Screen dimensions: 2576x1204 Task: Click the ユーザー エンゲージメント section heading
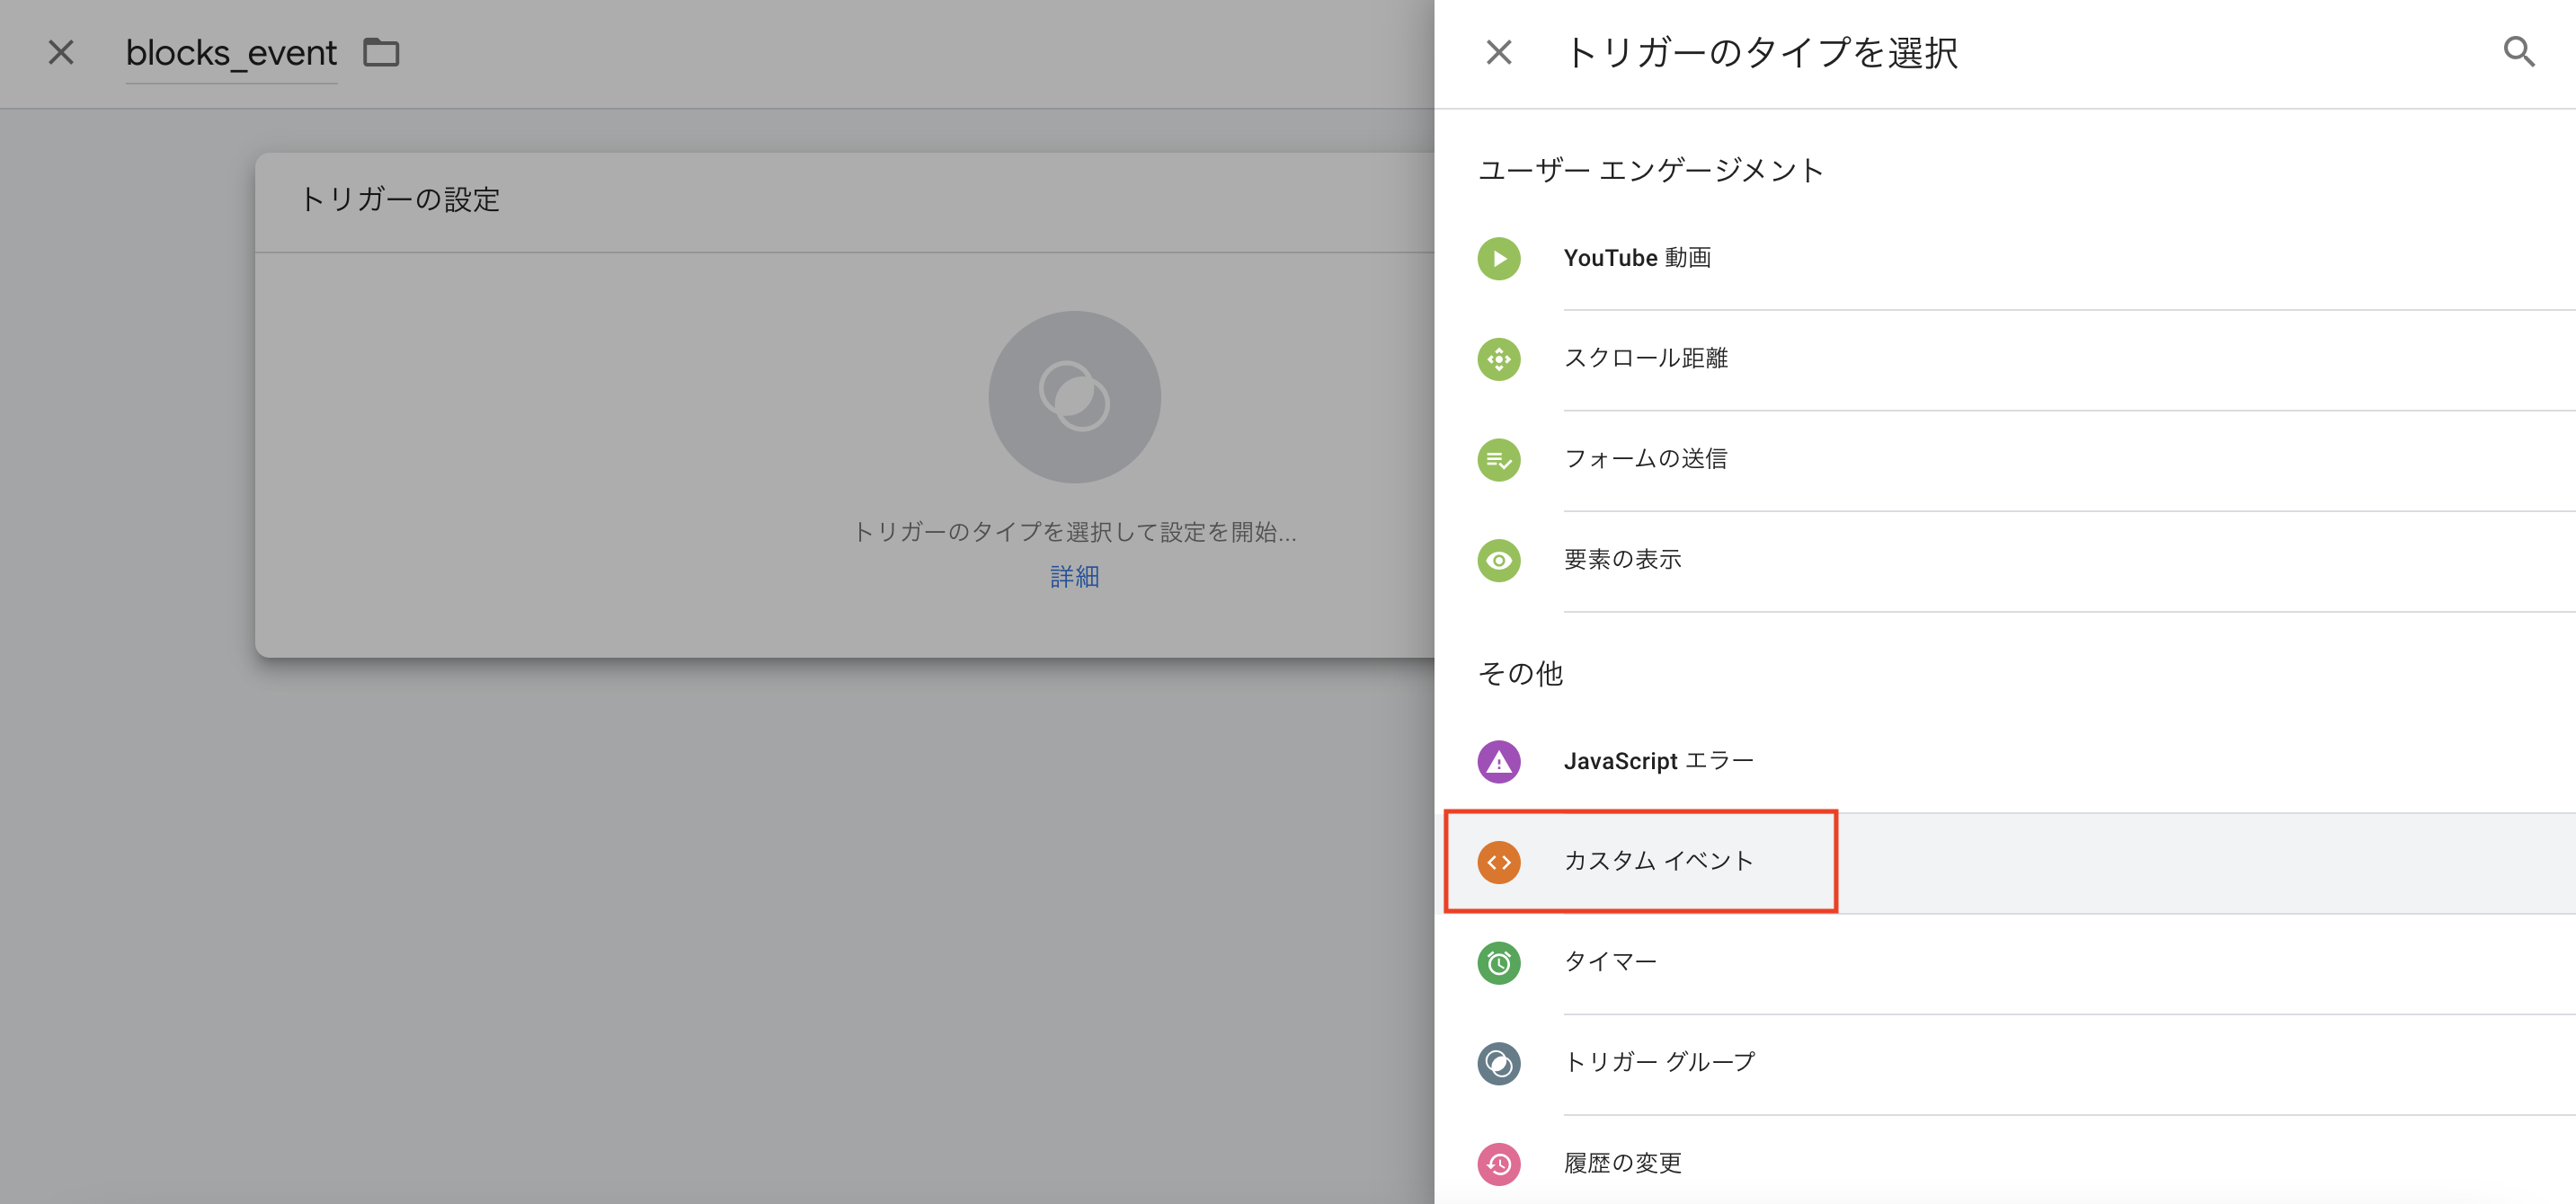click(x=1650, y=171)
